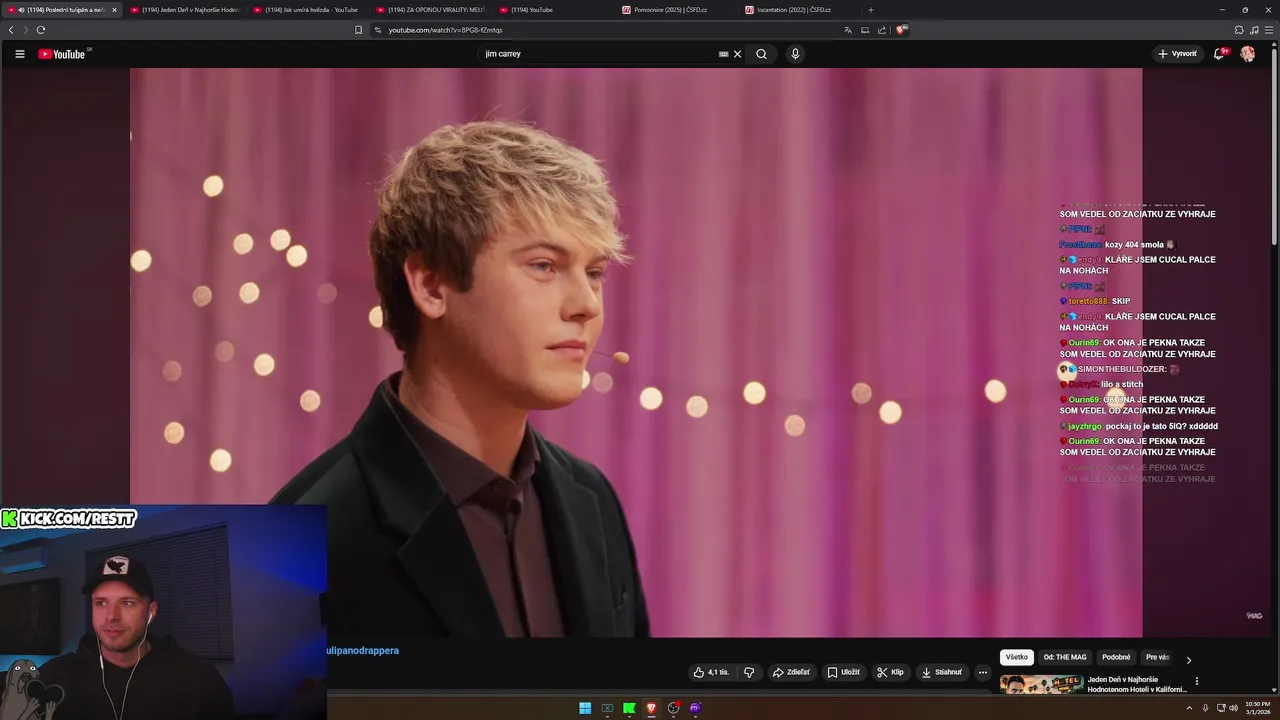This screenshot has height=720, width=1280.
Task: Click inside the jim carrey search field
Action: [598, 54]
